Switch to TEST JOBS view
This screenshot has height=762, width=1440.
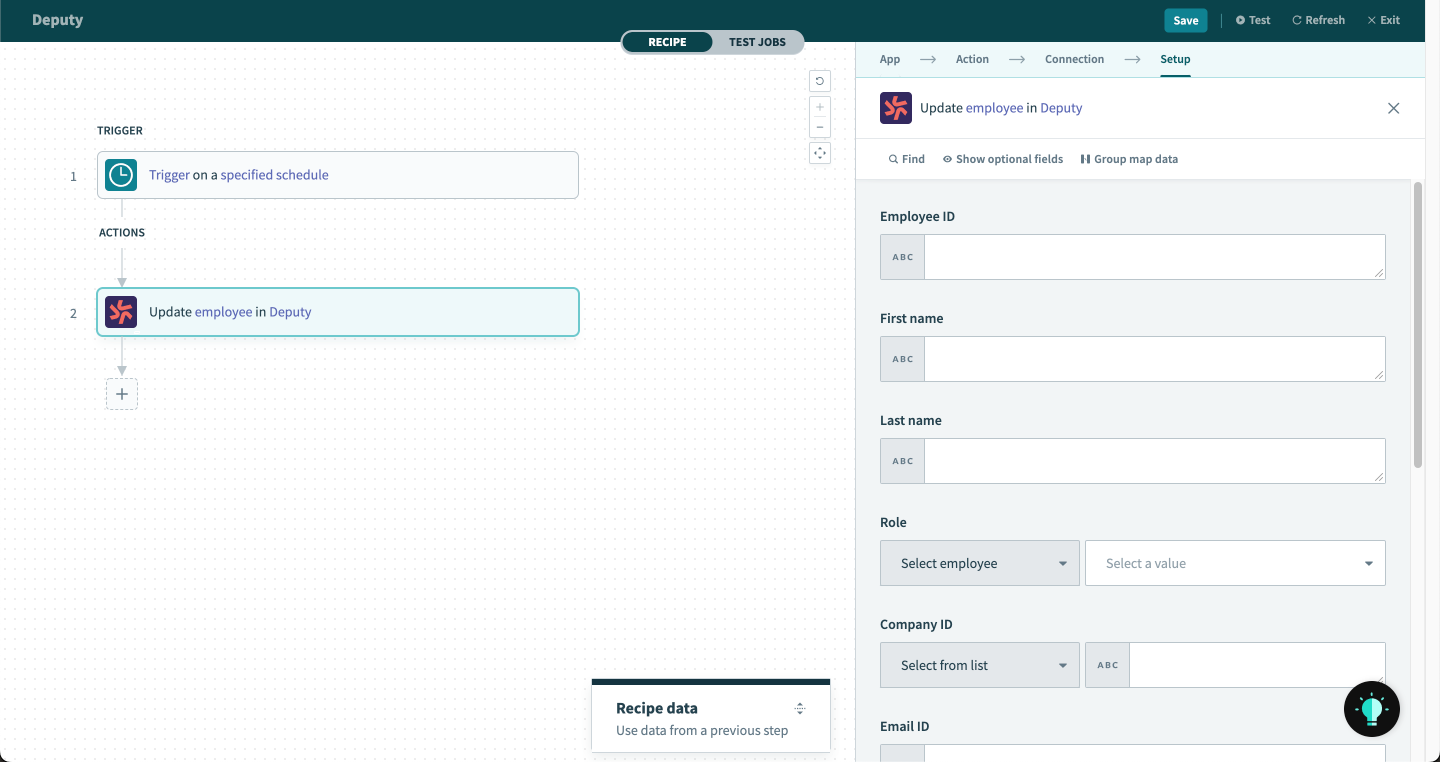757,42
